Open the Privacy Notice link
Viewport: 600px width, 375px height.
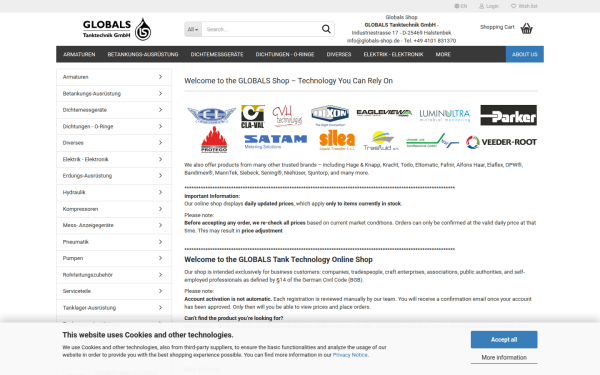[x=350, y=355]
